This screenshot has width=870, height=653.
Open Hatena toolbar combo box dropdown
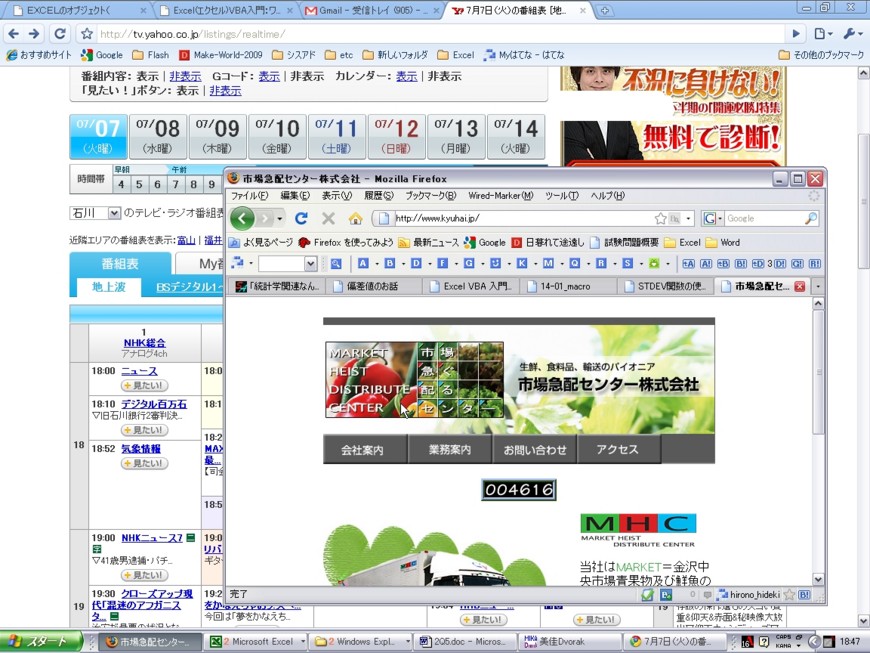(x=310, y=264)
